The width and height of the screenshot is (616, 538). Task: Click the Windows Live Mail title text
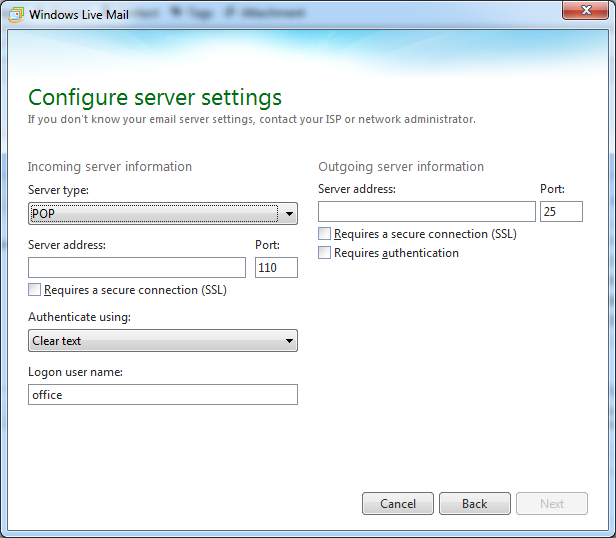79,15
